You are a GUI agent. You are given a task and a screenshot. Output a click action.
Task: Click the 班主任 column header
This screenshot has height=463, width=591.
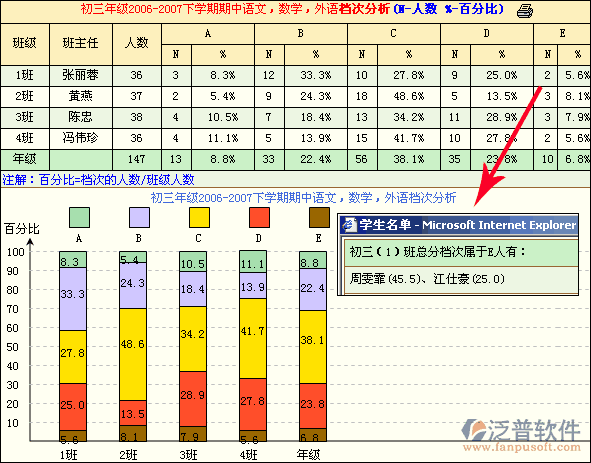[x=81, y=44]
